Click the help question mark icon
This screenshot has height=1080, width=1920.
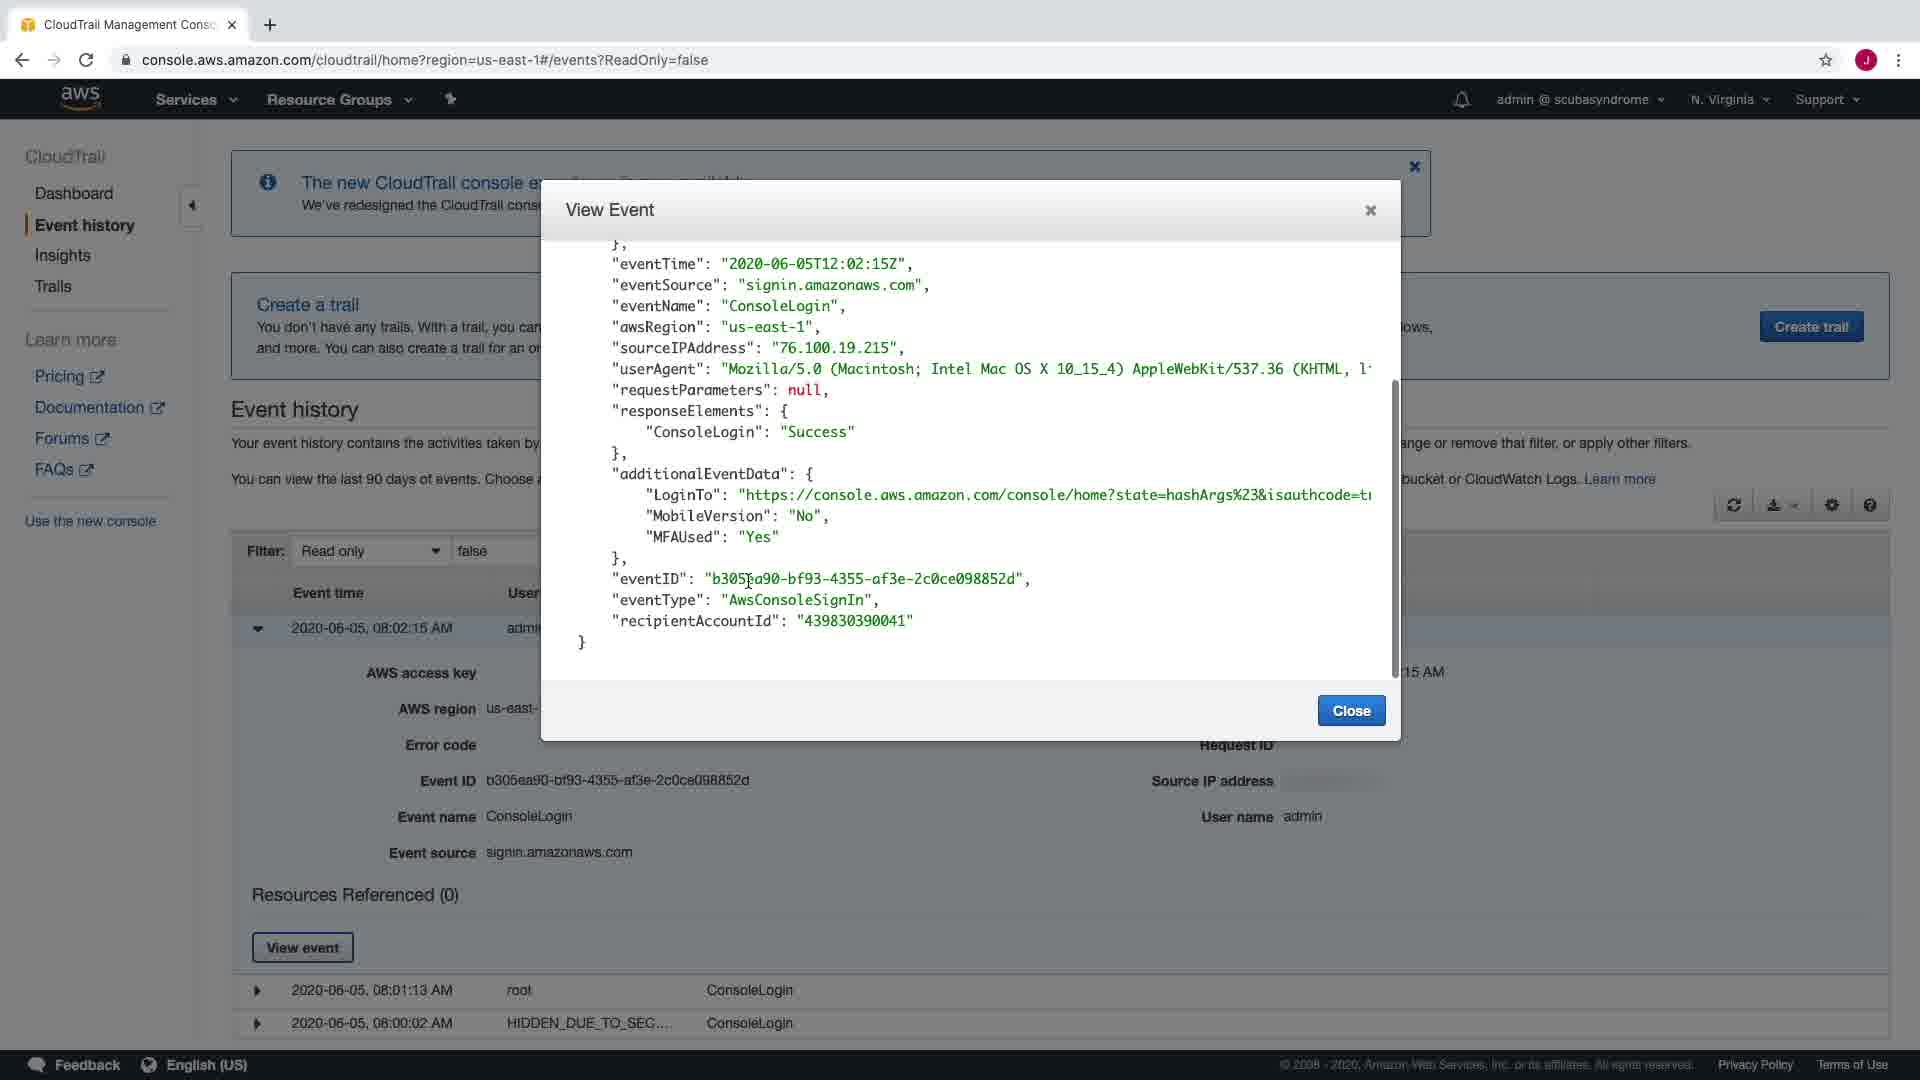1870,506
